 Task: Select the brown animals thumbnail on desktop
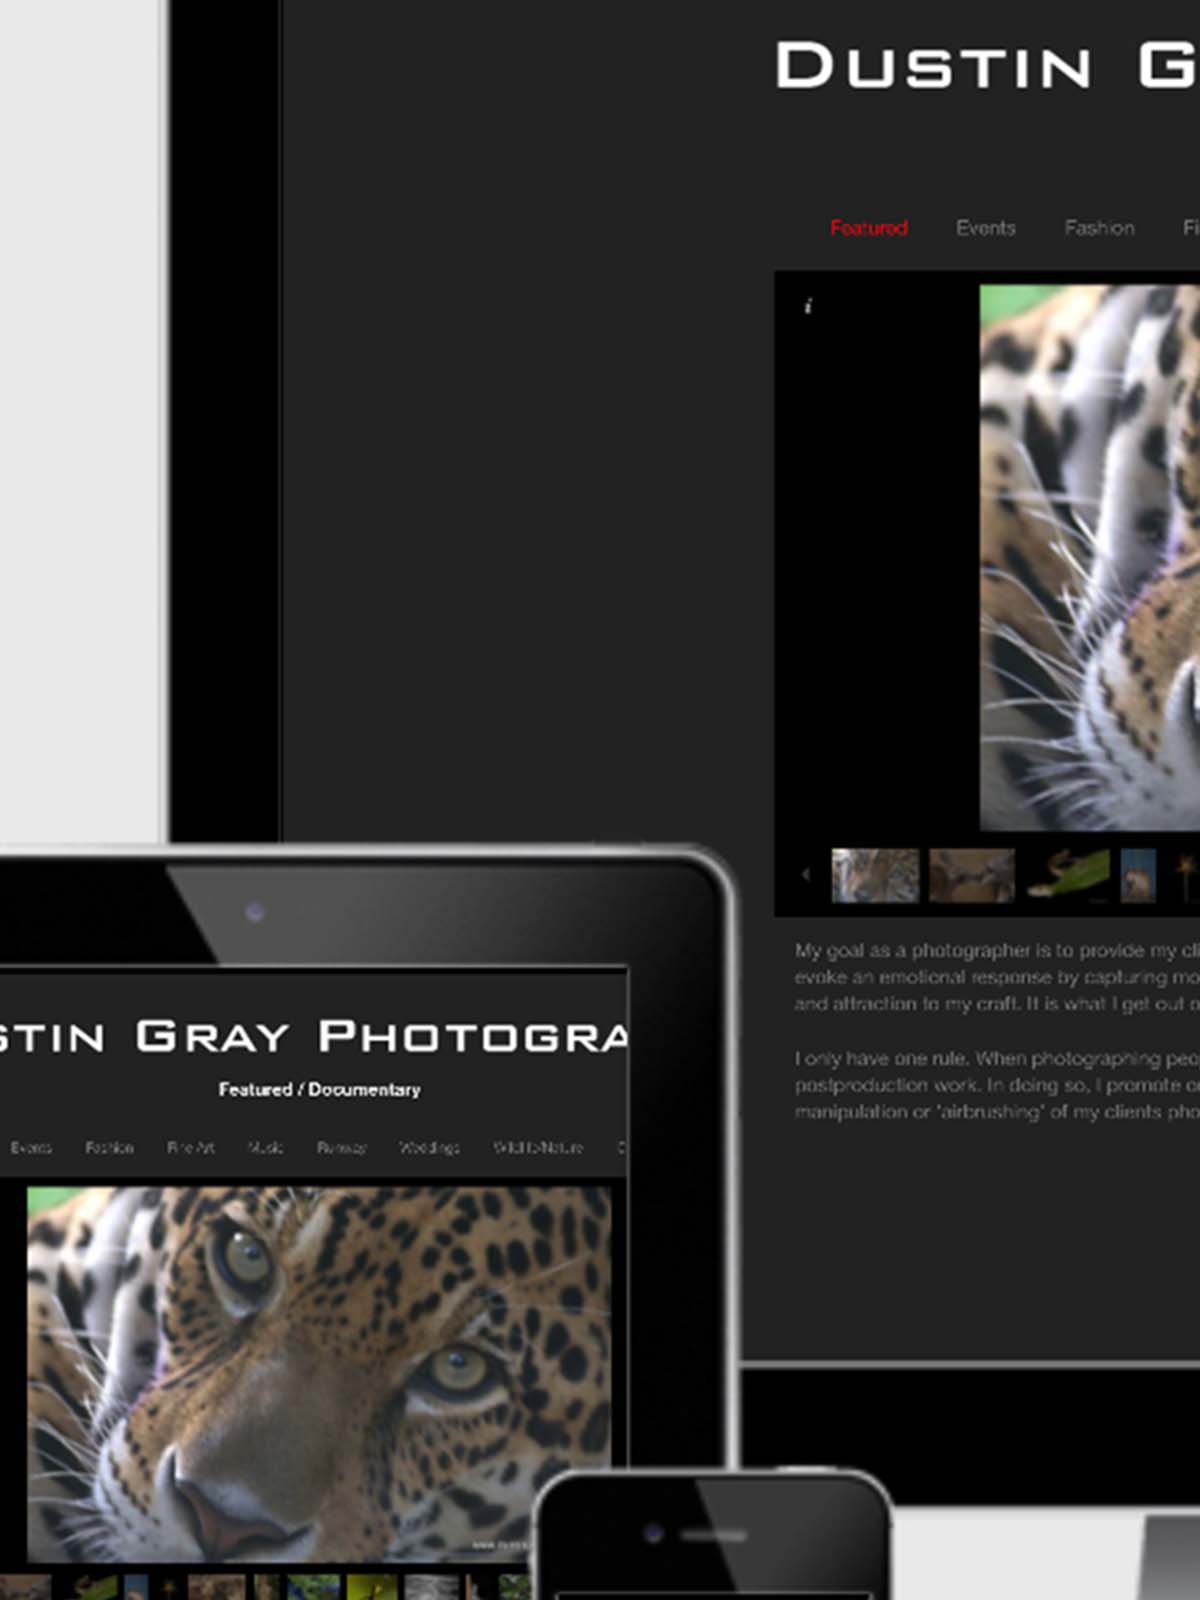[971, 876]
